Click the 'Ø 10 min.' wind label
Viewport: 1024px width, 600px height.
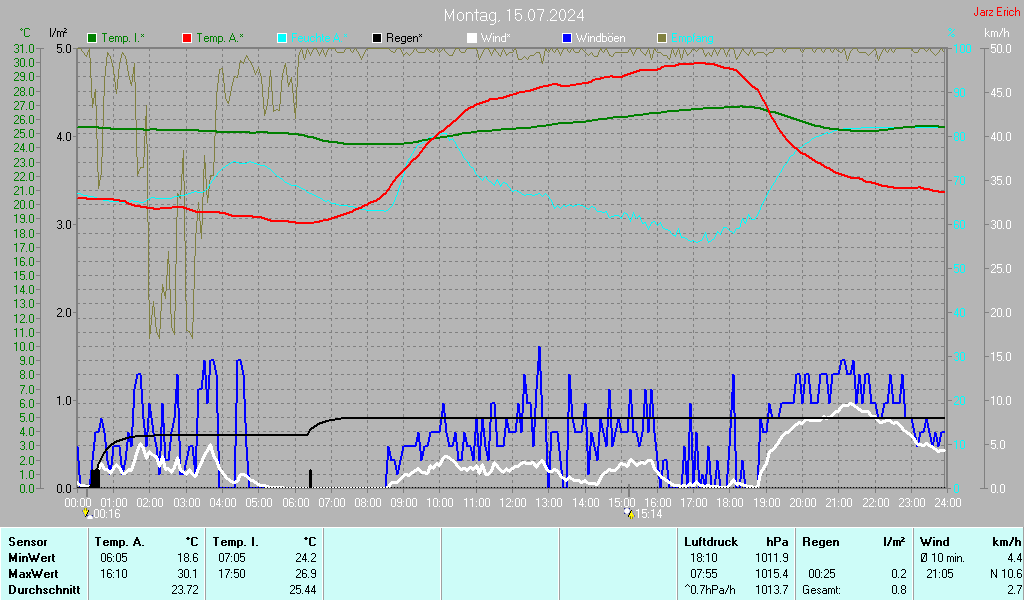click(x=942, y=558)
